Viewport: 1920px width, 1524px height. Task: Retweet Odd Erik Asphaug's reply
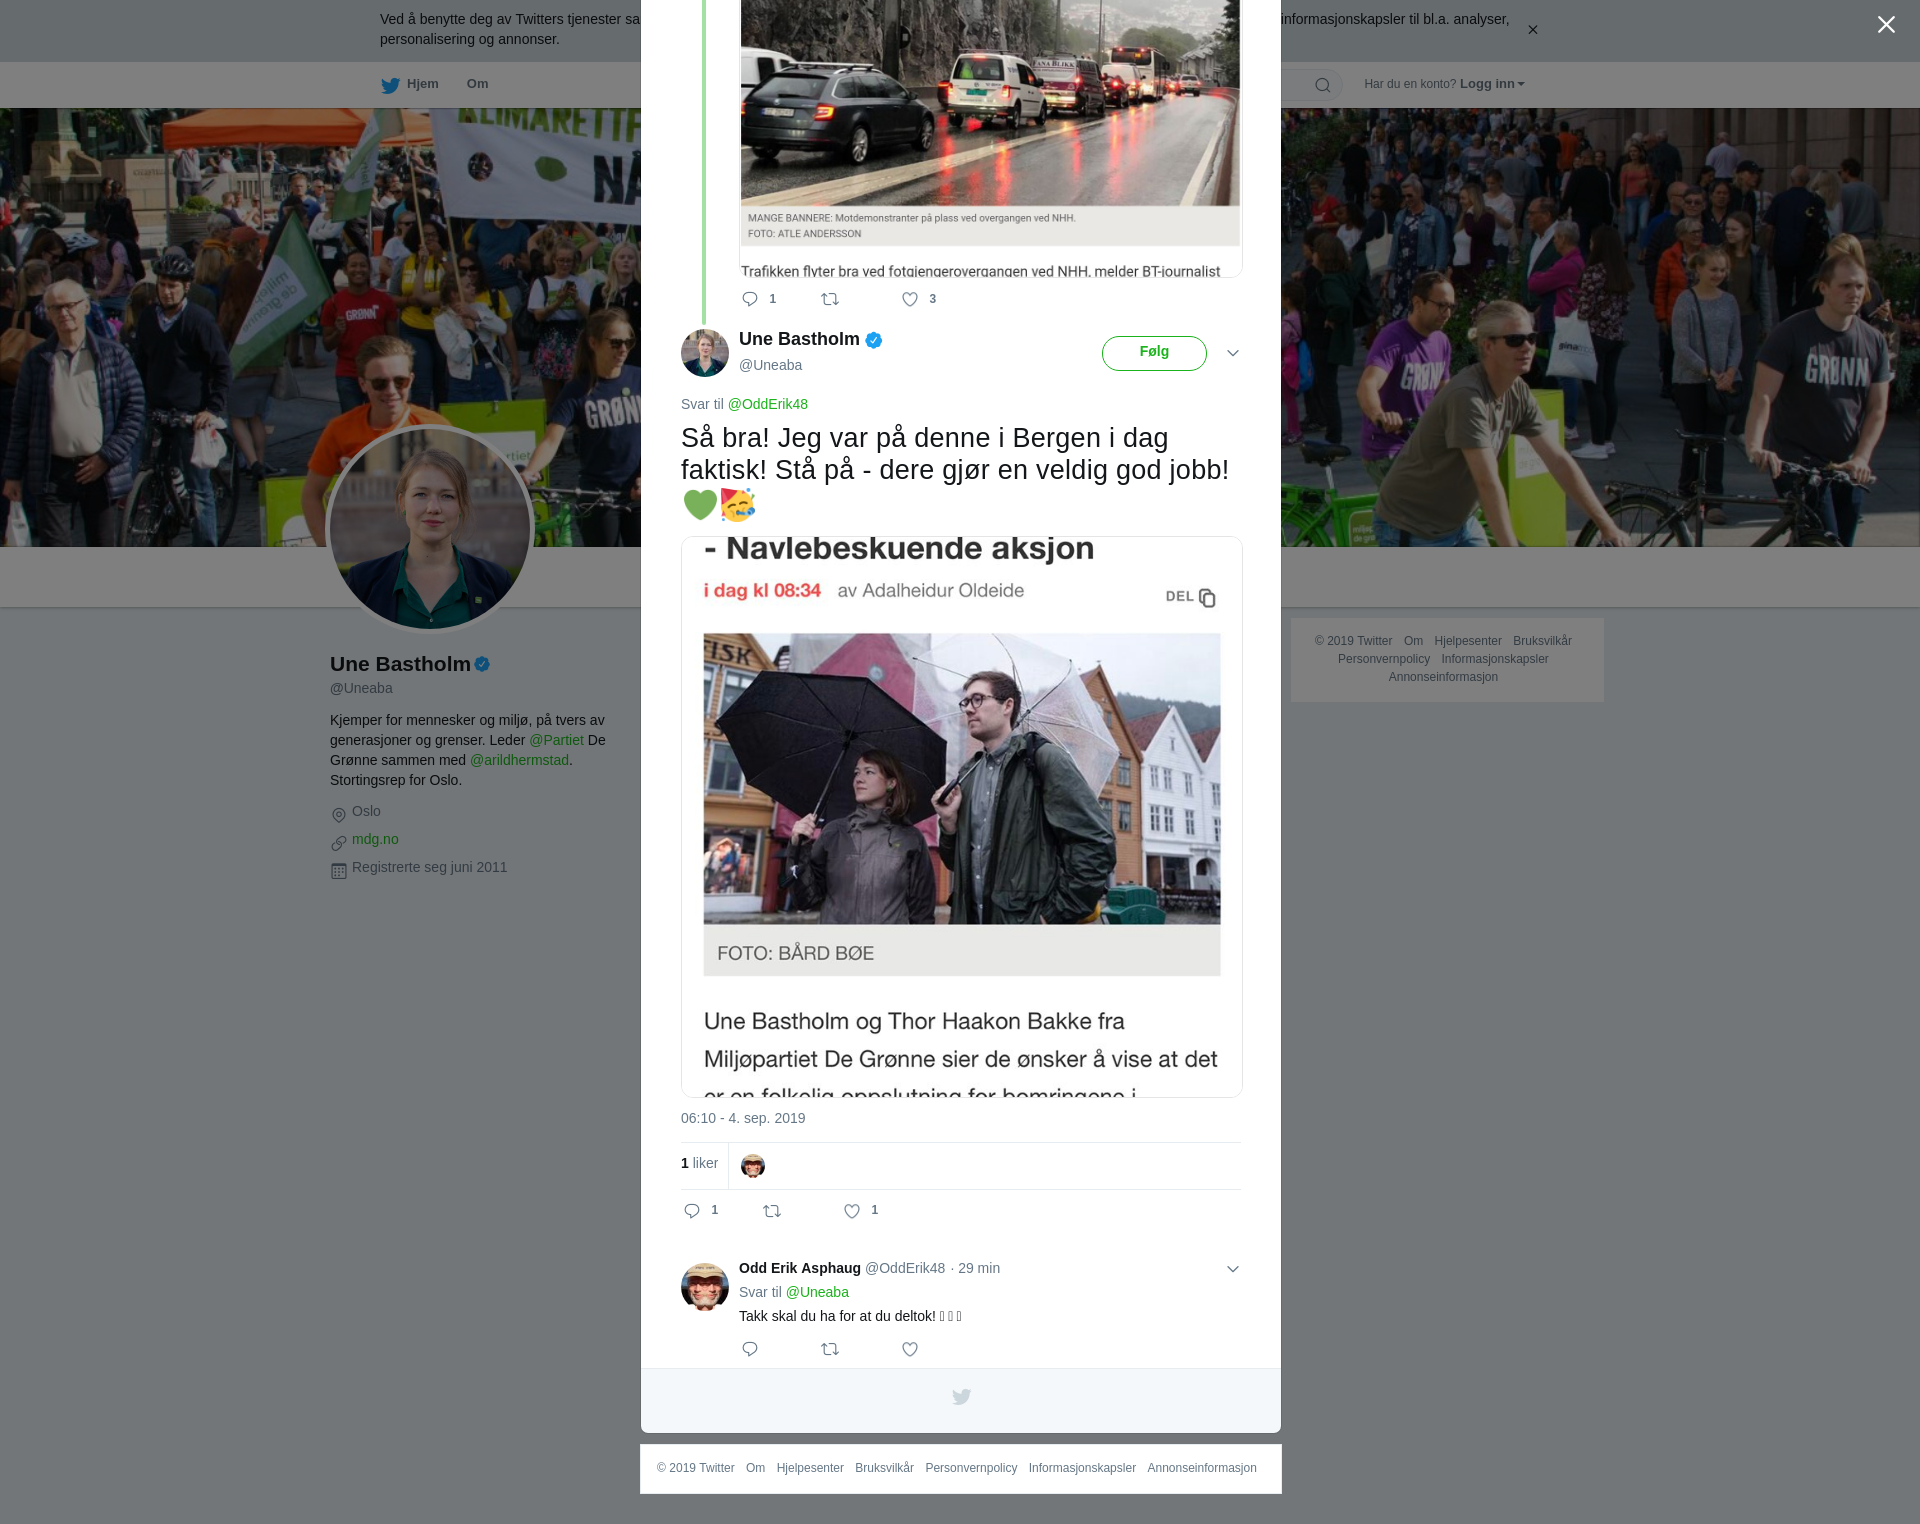tap(830, 1349)
